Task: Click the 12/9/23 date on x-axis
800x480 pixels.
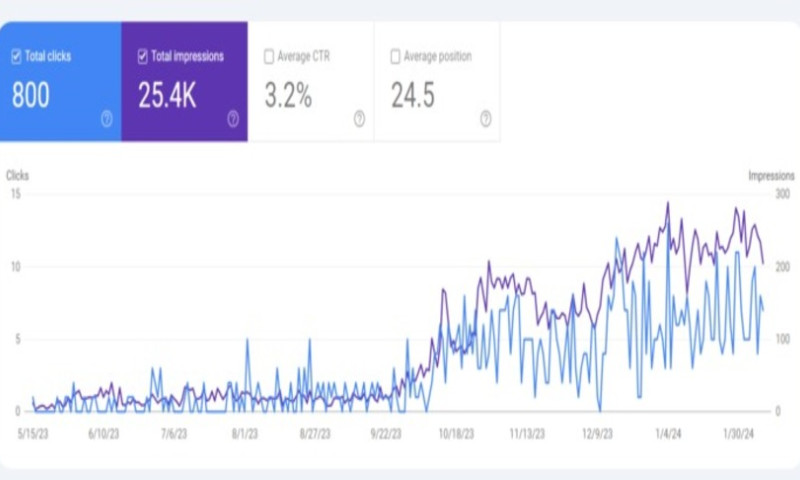Action: click(x=598, y=435)
